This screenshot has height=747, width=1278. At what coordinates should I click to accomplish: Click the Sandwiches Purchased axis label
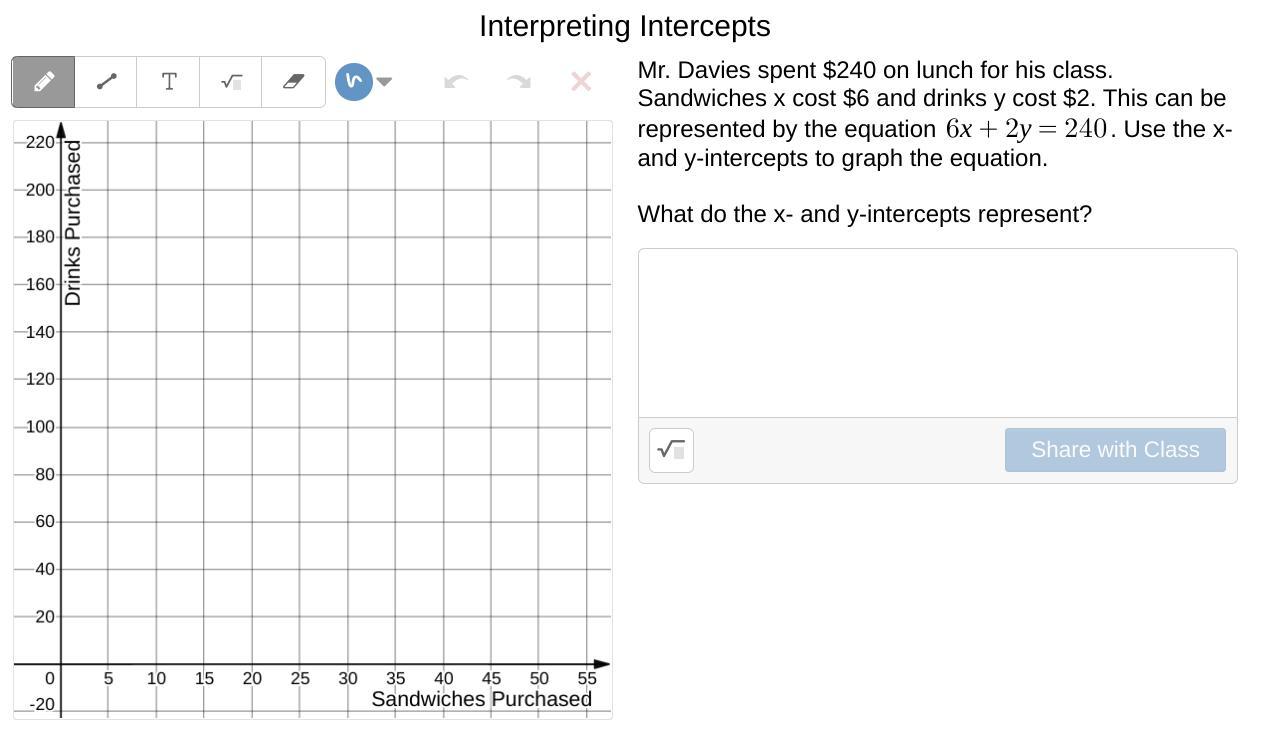(481, 699)
